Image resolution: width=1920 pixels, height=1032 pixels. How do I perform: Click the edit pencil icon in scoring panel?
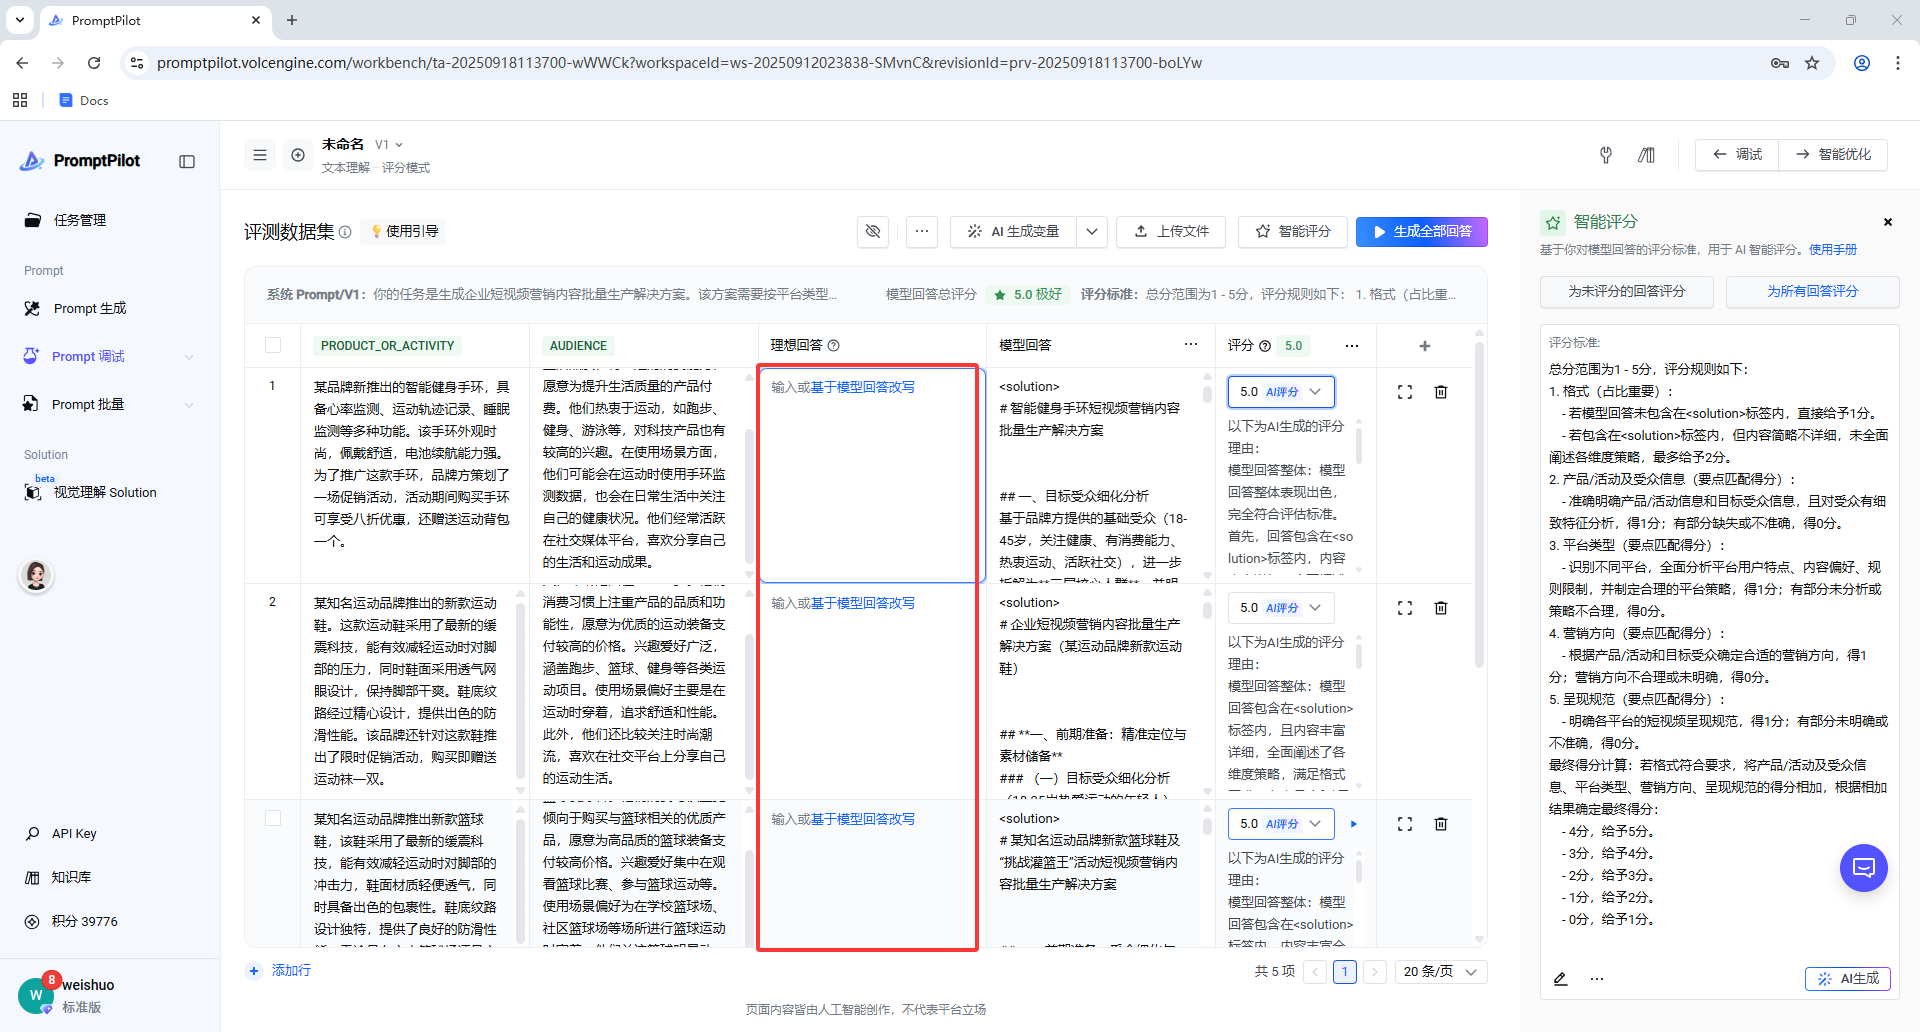[1560, 979]
